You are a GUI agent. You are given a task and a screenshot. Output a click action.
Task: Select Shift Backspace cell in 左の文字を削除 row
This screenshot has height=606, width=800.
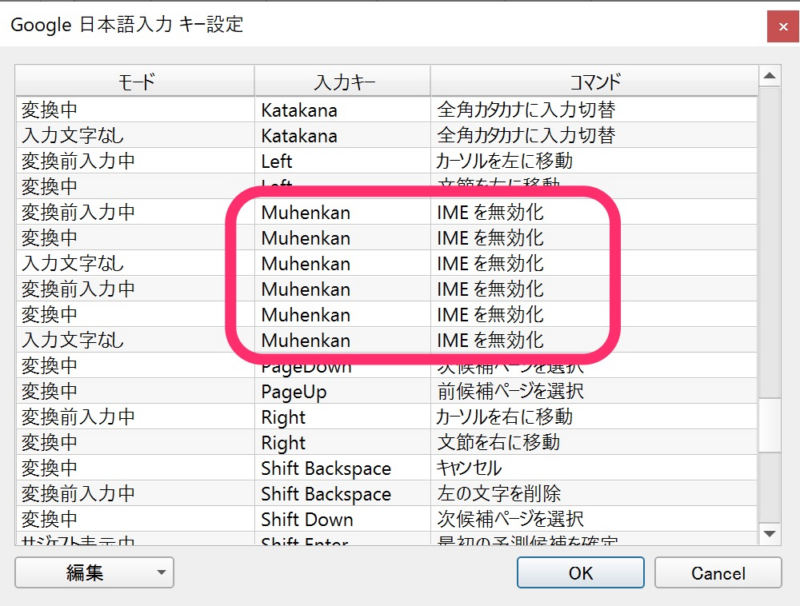click(x=343, y=493)
